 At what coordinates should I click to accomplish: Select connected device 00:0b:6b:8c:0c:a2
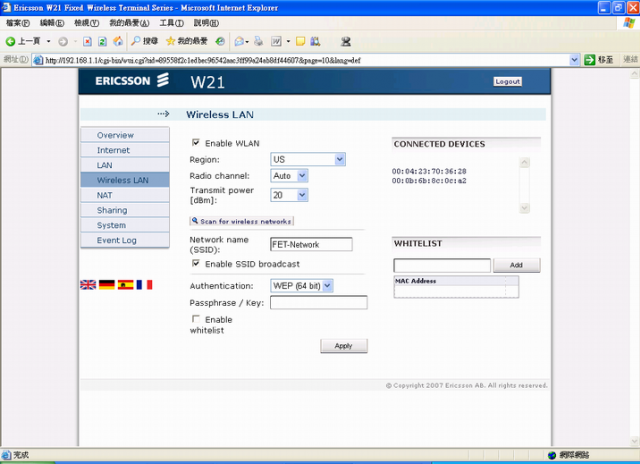pos(429,181)
